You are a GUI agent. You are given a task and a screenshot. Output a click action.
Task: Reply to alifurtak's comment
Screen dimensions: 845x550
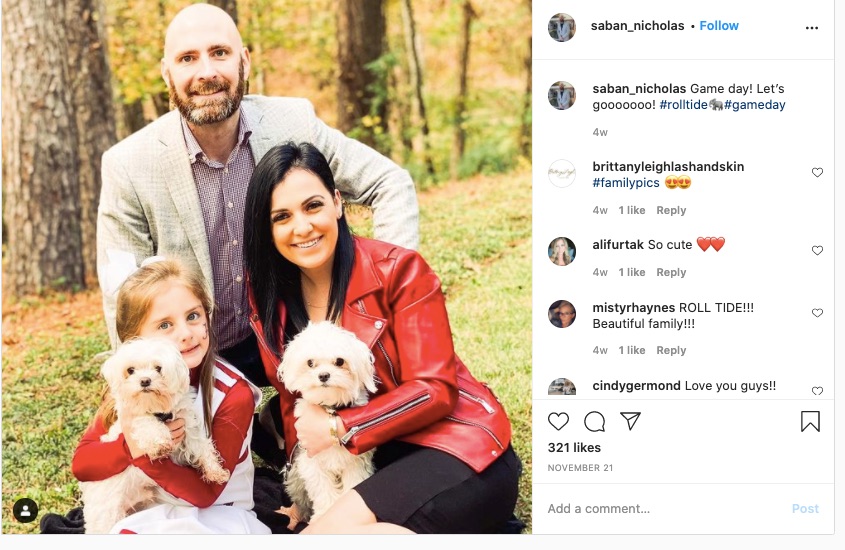coord(671,273)
